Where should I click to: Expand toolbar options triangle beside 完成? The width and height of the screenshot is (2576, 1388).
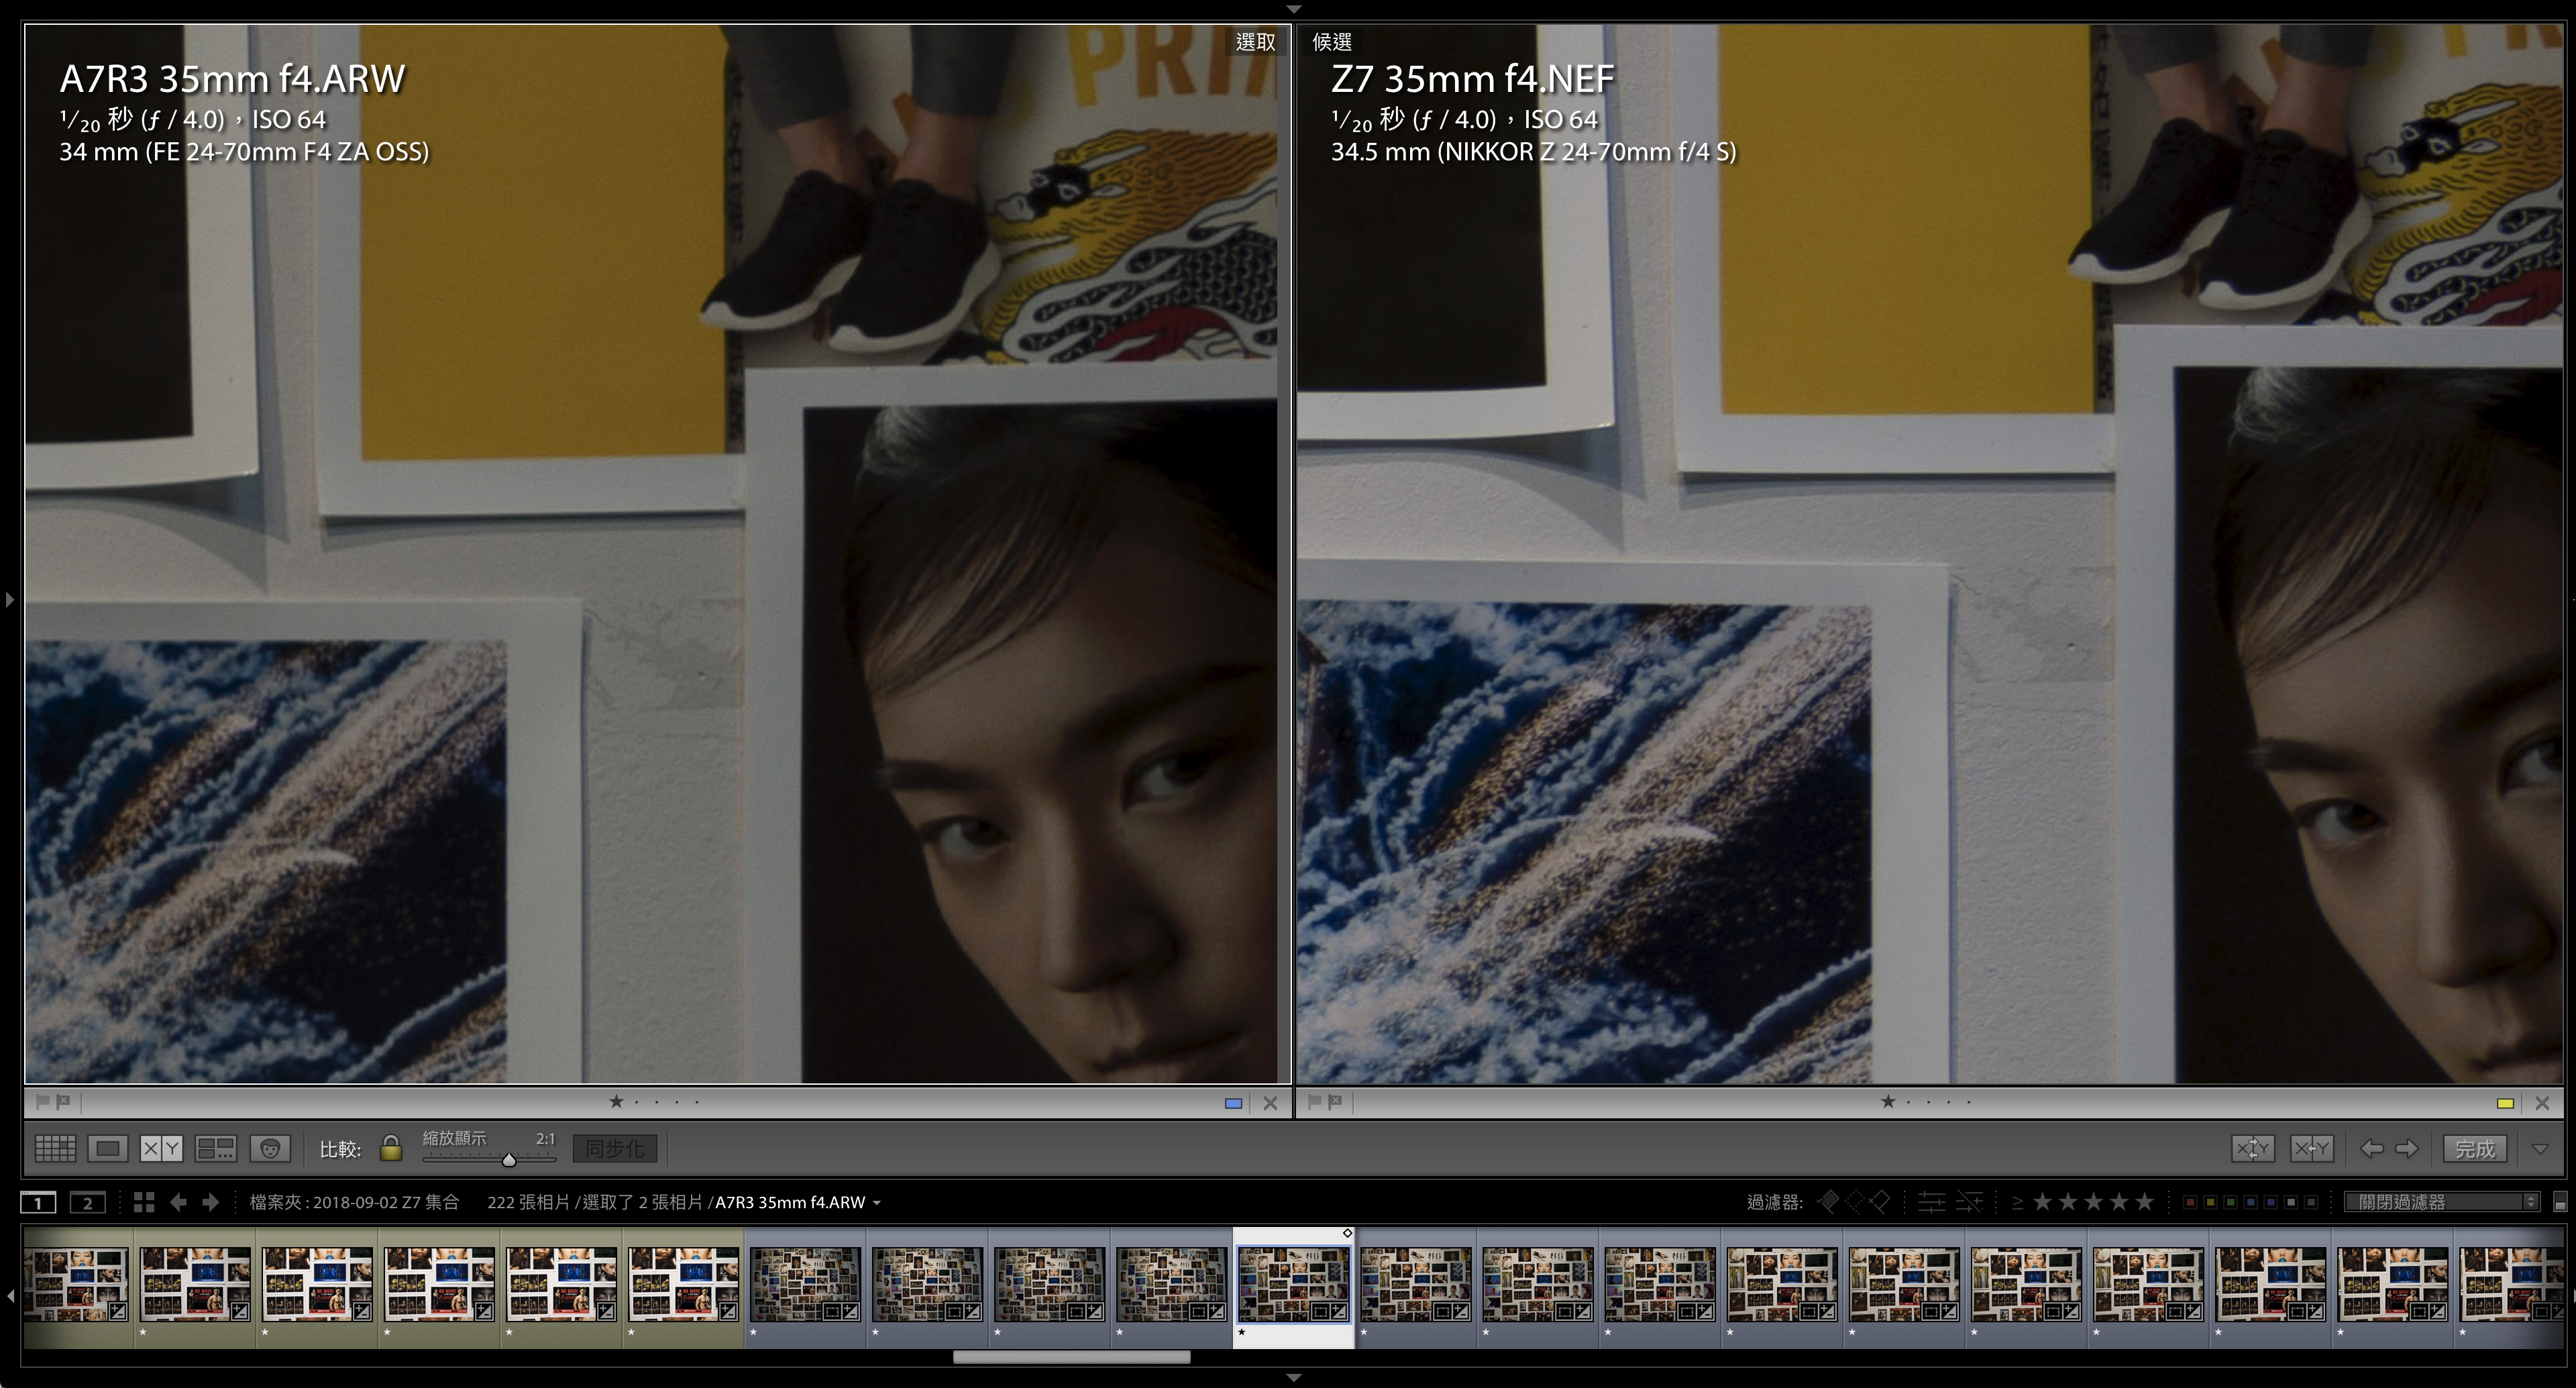(x=2540, y=1148)
